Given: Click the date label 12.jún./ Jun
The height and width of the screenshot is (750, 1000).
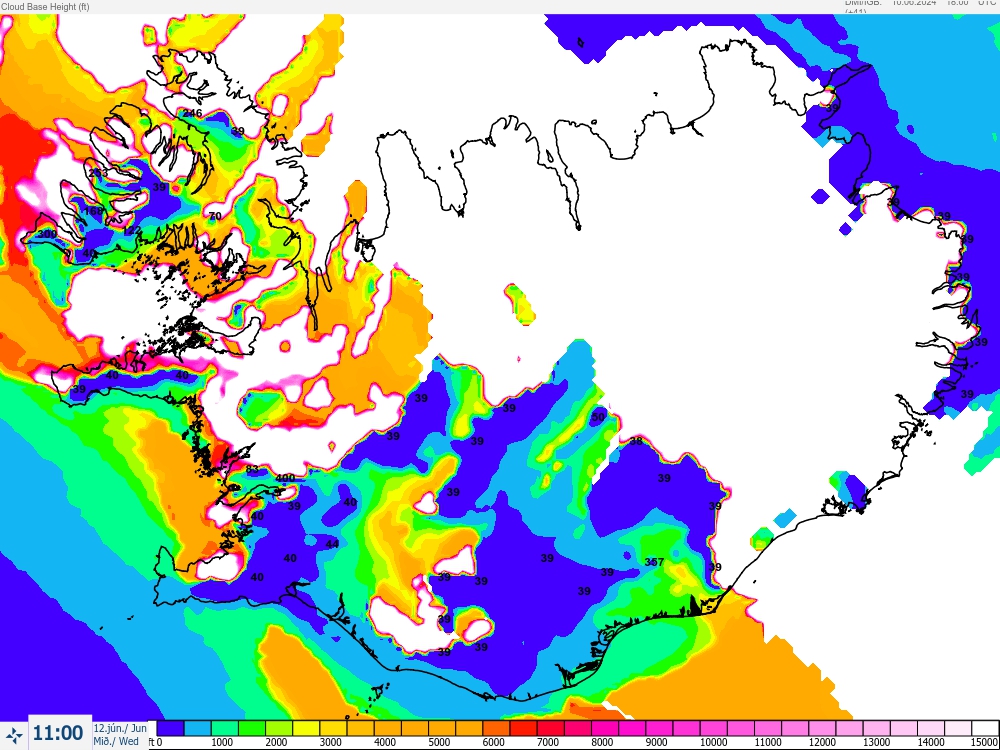Looking at the screenshot, I should click(120, 728).
